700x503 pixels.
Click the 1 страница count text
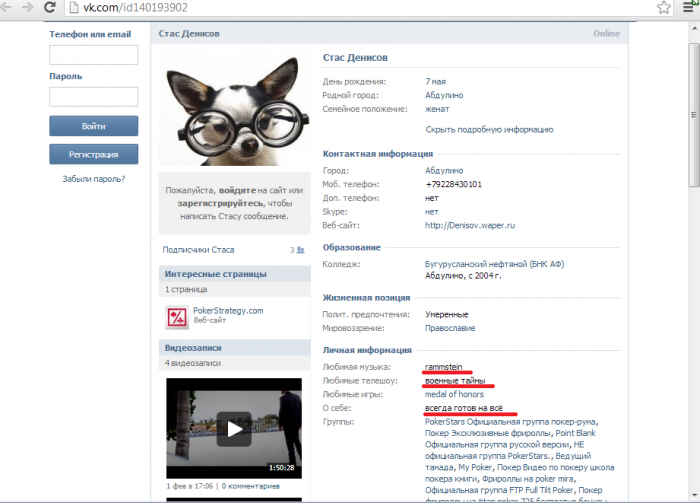coord(186,289)
